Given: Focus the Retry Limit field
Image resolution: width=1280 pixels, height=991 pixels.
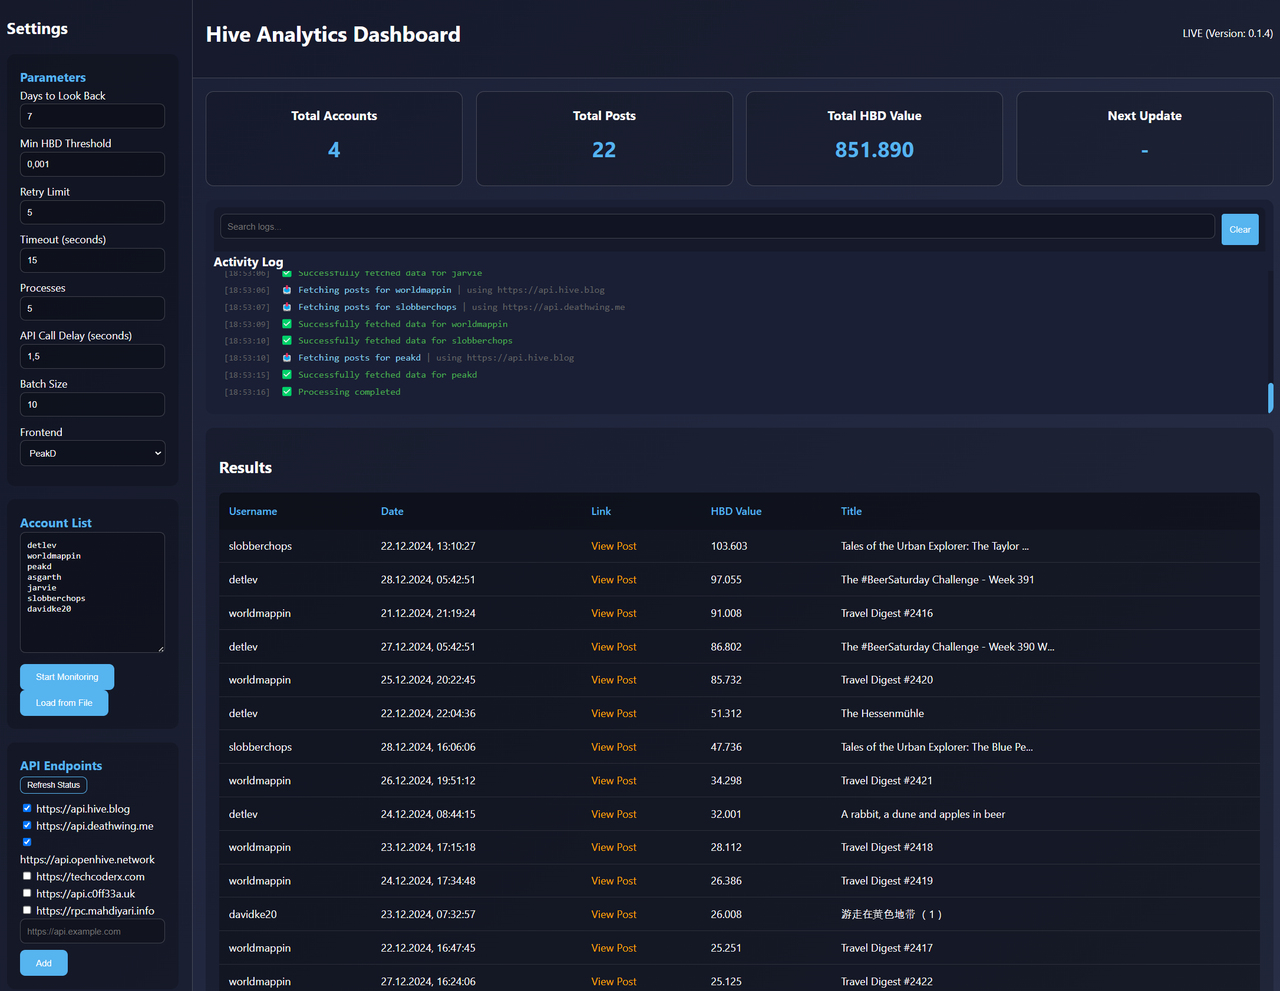Looking at the screenshot, I should coord(92,212).
